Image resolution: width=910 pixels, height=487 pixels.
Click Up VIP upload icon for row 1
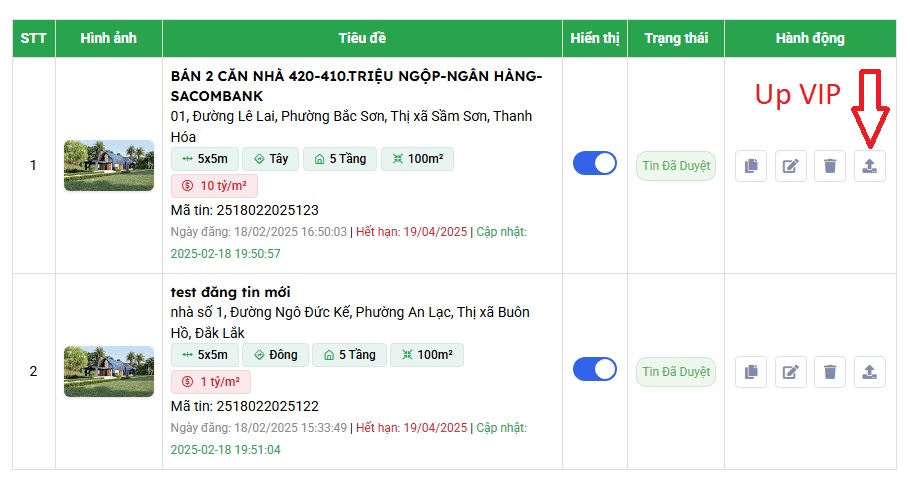[x=870, y=166]
